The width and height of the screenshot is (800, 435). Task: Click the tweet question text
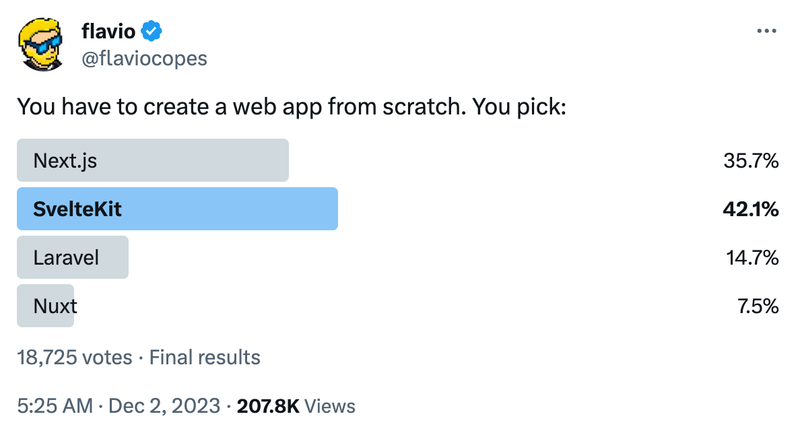292,105
